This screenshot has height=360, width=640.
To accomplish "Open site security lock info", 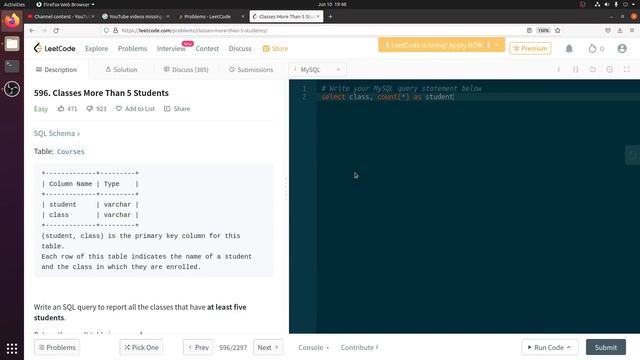I will click(116, 31).
